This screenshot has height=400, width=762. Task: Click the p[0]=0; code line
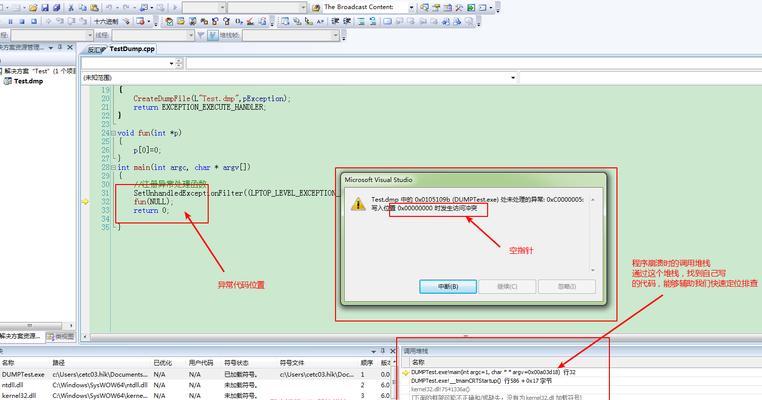[147, 150]
